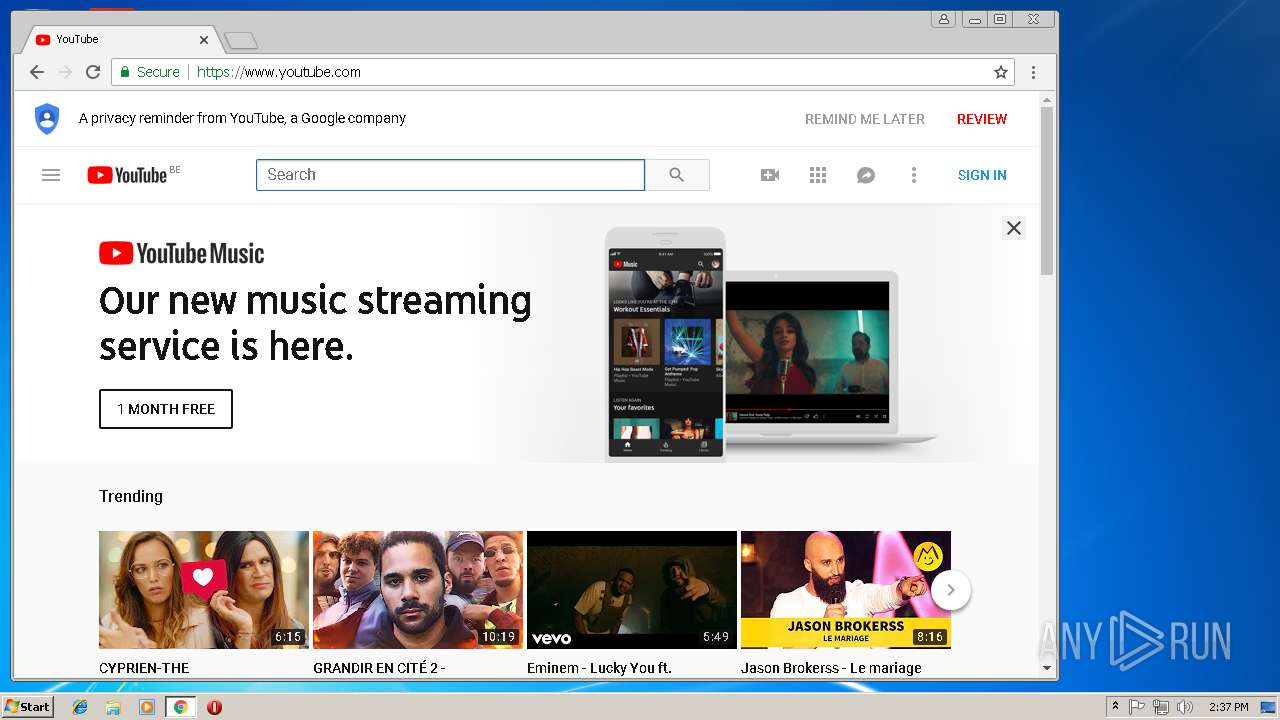Screen dimensions: 1280x720
Task: Click REMIND ME LATER
Action: click(x=865, y=119)
